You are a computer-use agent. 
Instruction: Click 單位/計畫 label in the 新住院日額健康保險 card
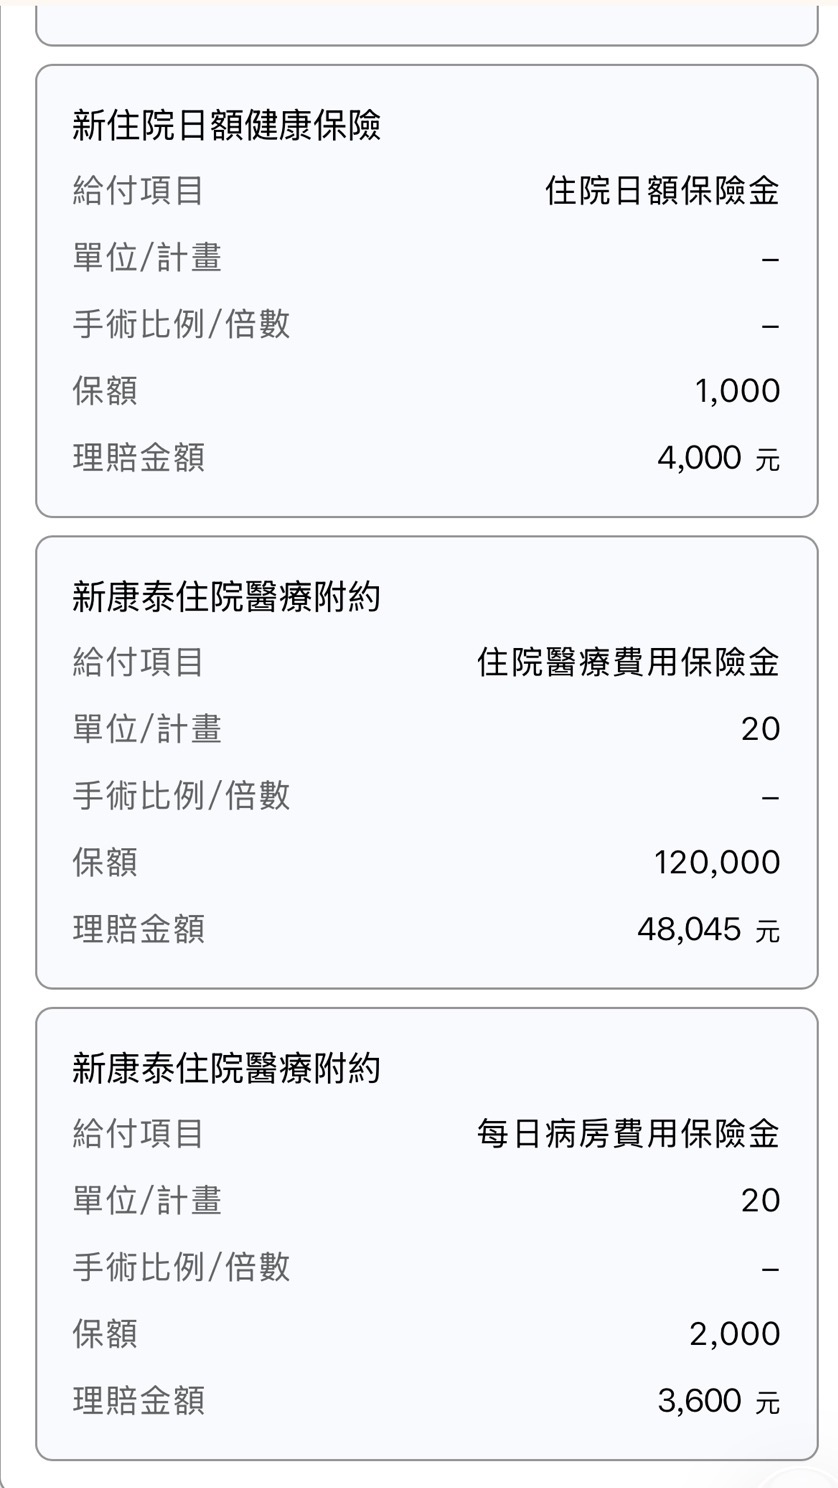coord(147,258)
